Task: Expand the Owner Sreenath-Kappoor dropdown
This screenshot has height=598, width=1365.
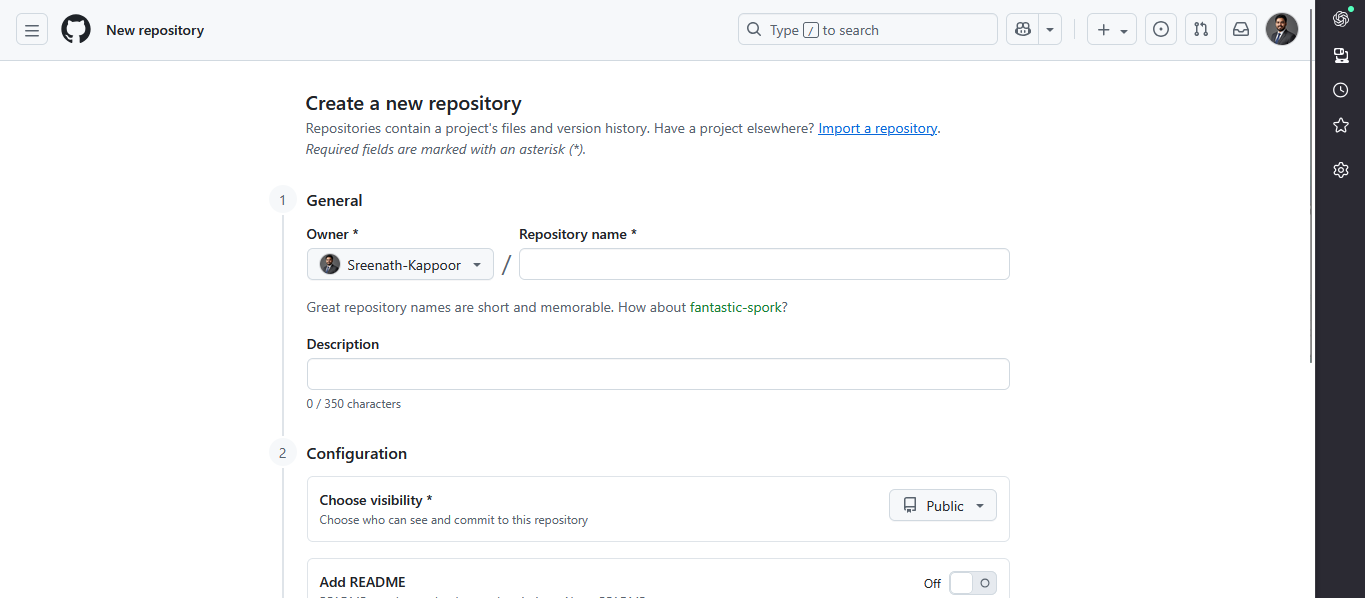Action: tap(400, 265)
